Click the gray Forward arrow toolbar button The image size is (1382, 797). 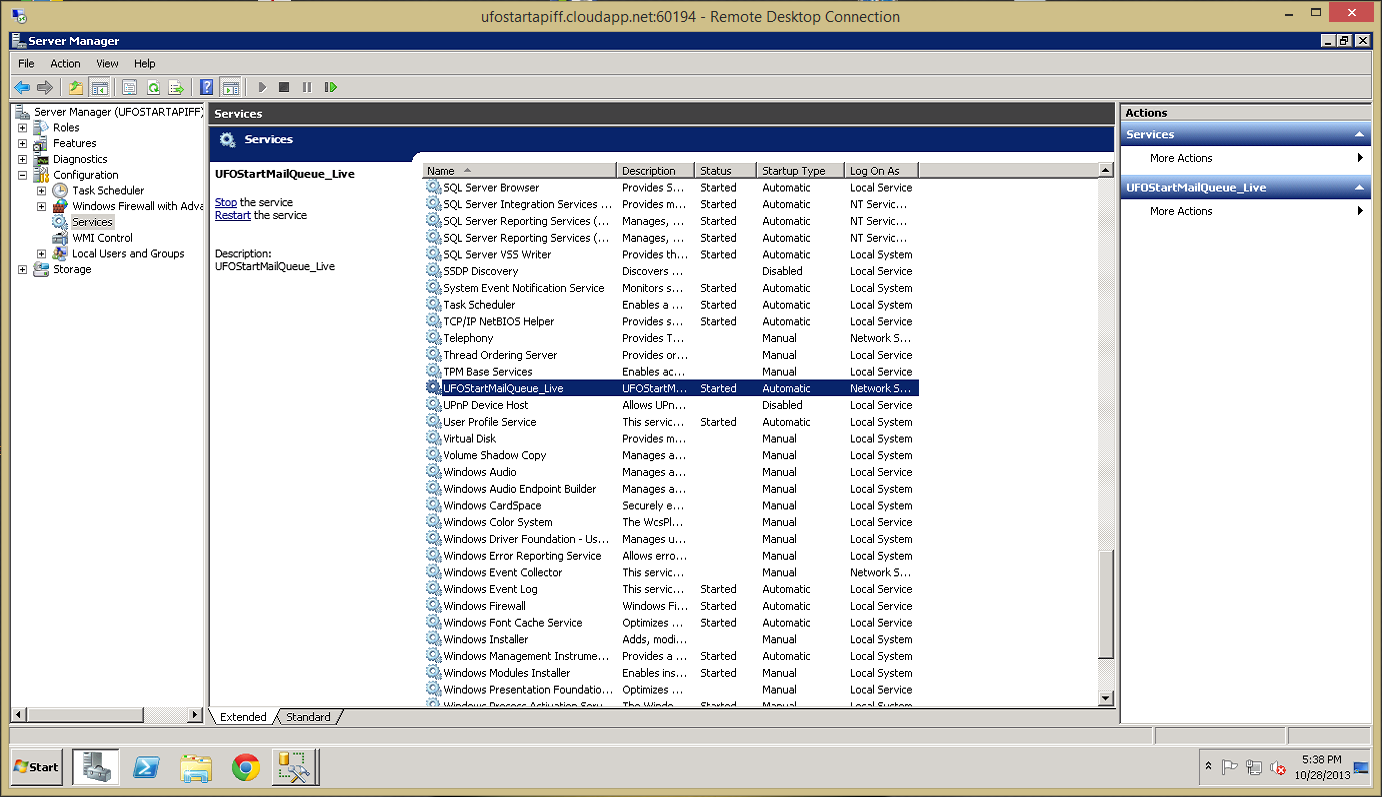[44, 87]
